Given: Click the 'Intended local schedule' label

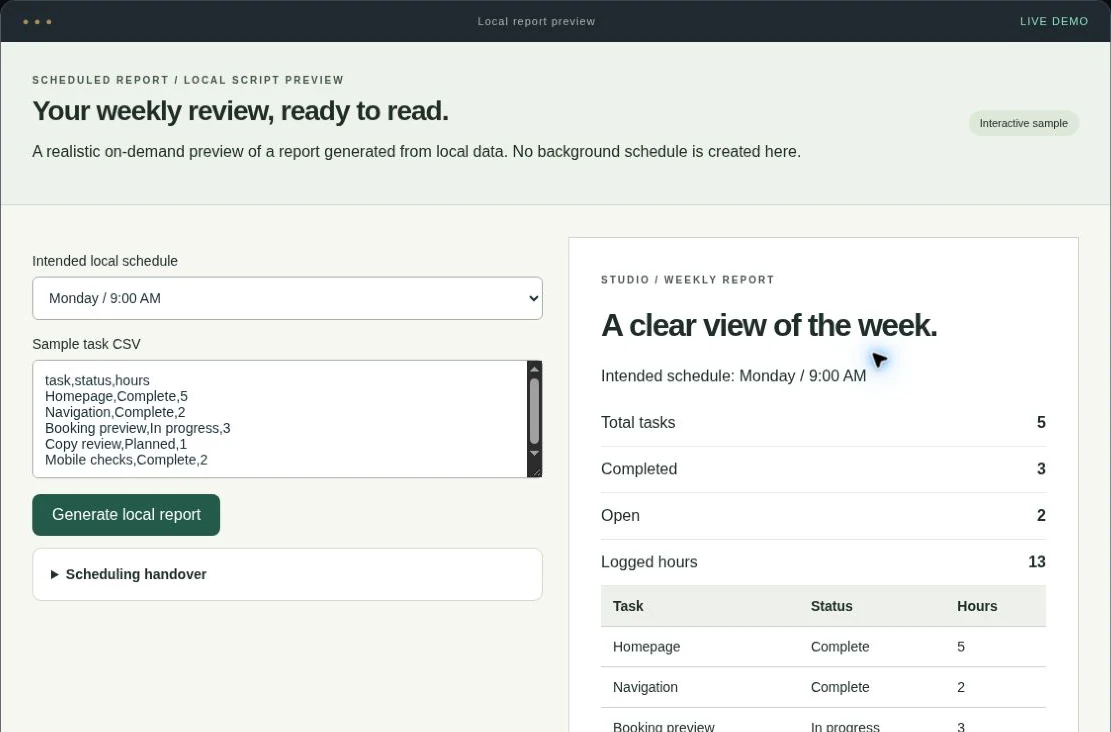Looking at the screenshot, I should (x=105, y=261).
